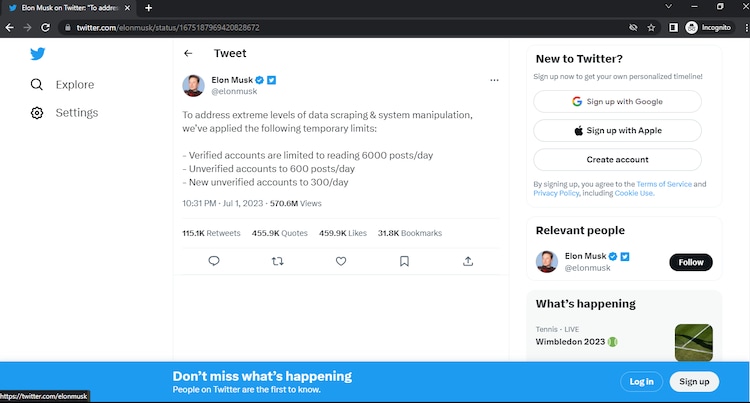Like the tweet with the heart icon
This screenshot has height=403, width=750.
[x=341, y=261]
